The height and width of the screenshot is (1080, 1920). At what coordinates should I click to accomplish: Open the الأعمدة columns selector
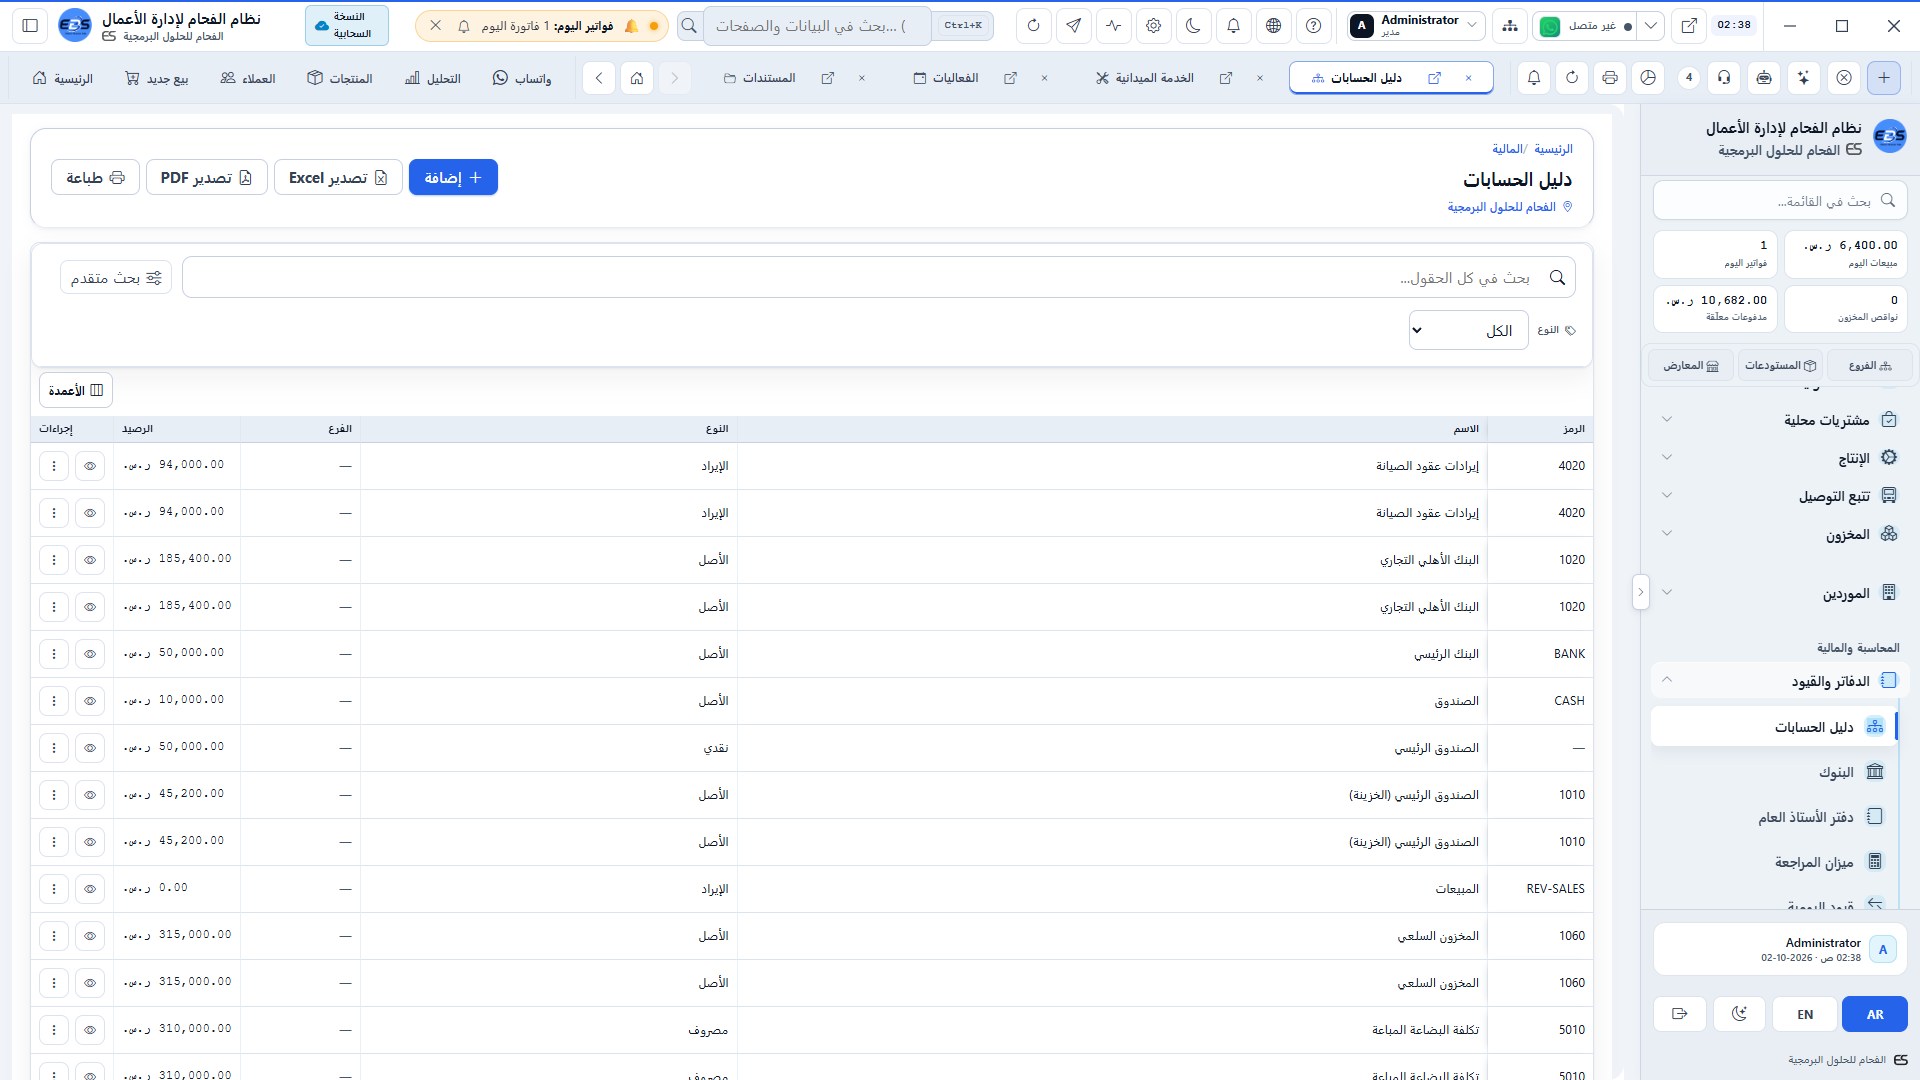[x=76, y=390]
